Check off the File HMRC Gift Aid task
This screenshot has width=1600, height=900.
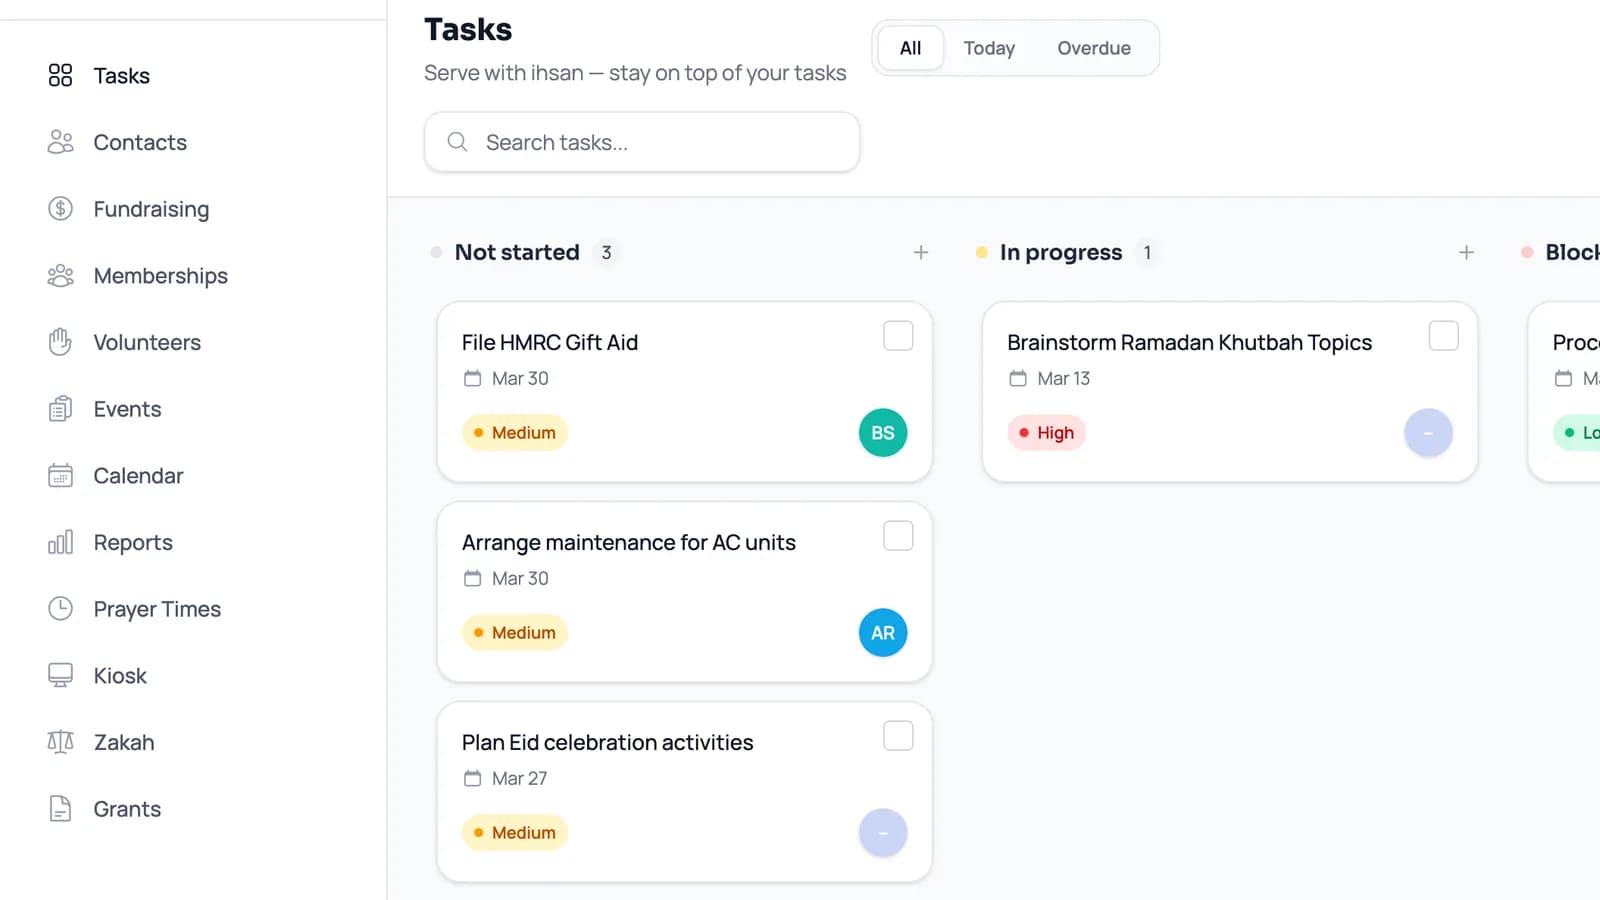[x=897, y=336]
